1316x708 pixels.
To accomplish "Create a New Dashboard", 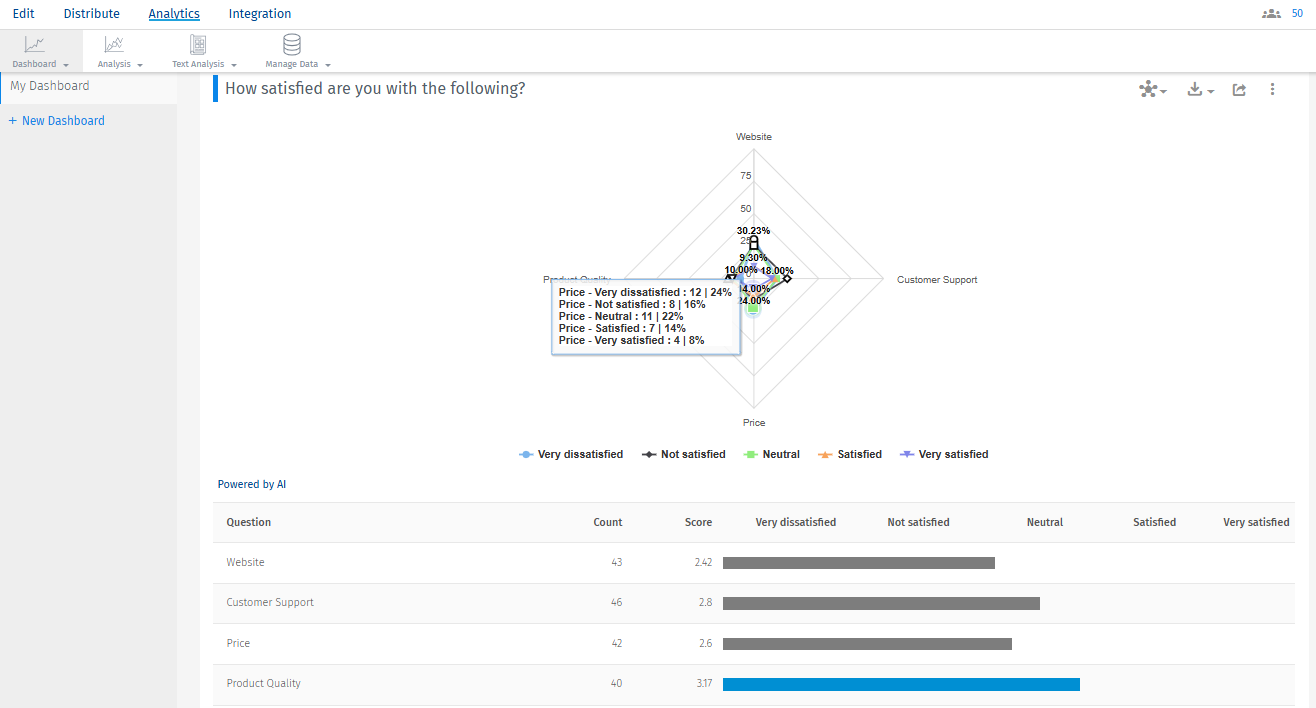I will tap(56, 121).
